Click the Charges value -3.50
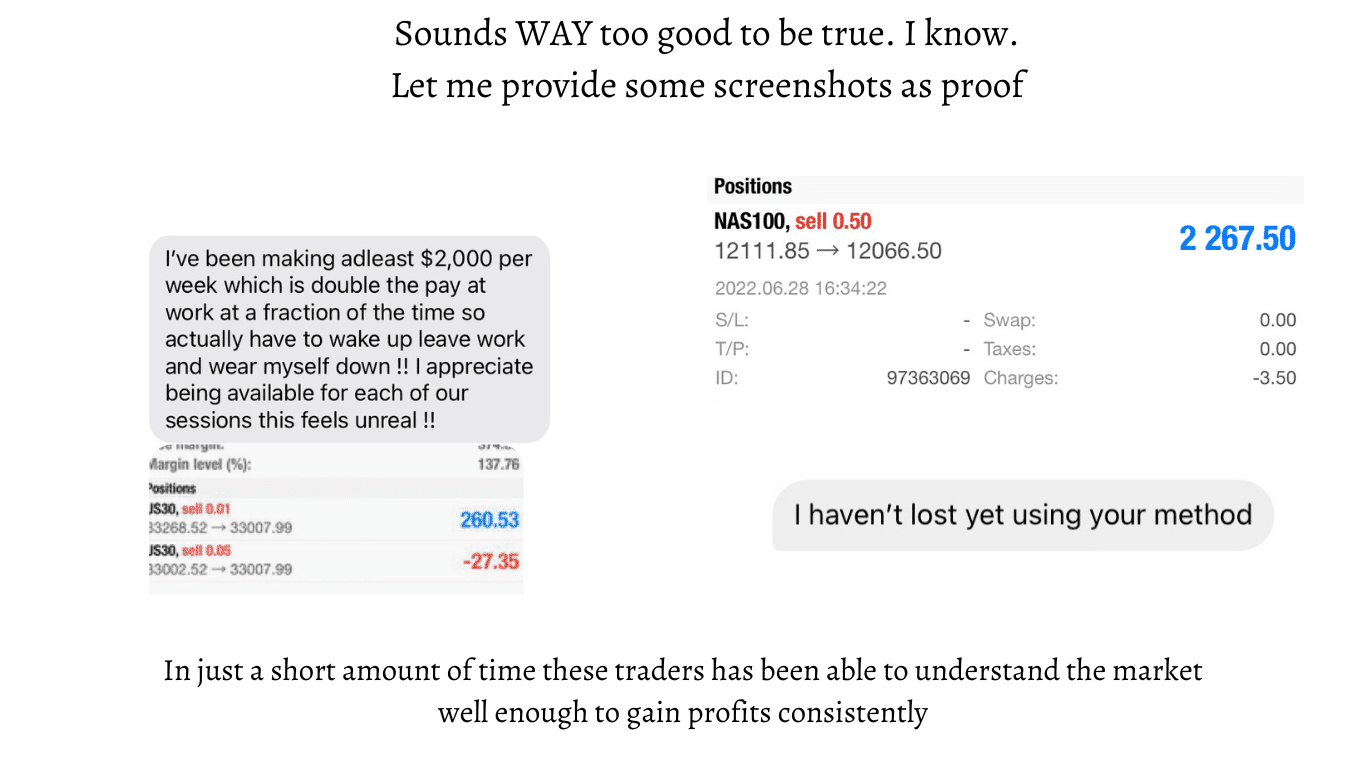 pos(1274,378)
